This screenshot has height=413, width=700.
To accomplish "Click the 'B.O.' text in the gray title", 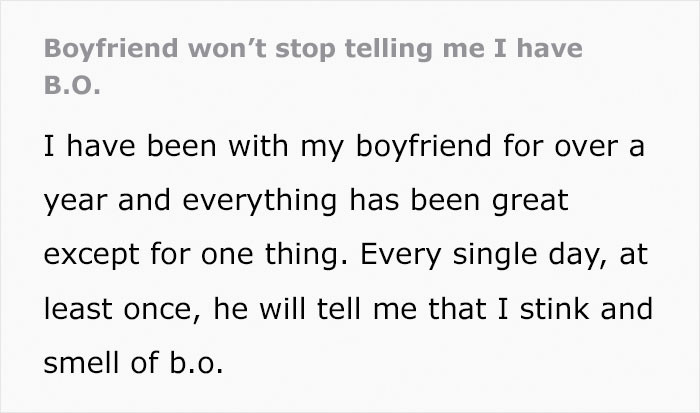I will [72, 84].
